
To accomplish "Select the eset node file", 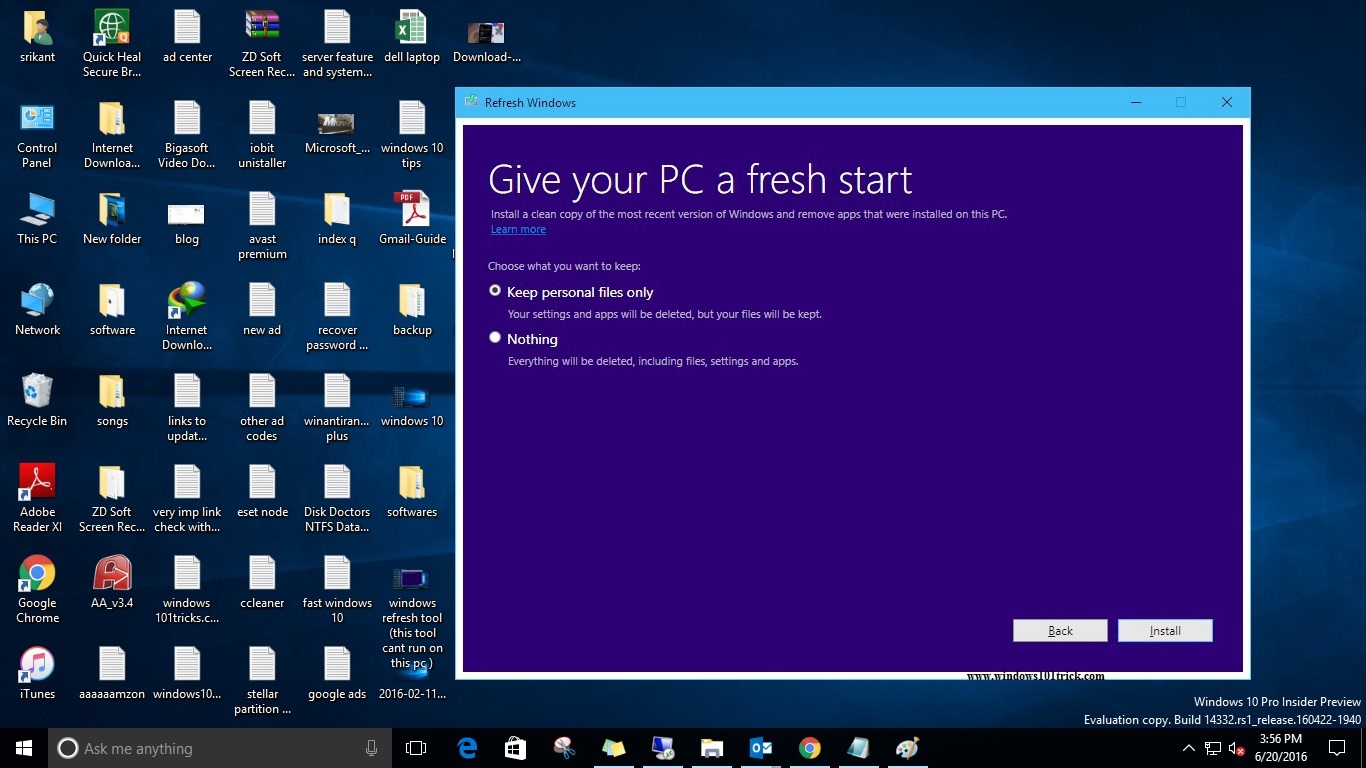I will pos(262,492).
